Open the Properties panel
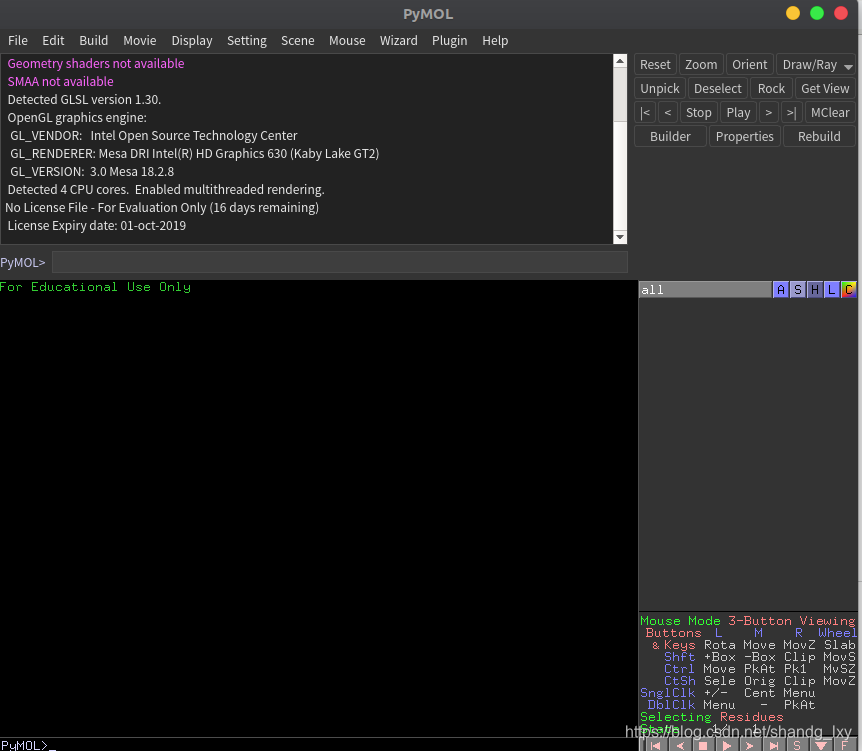The height and width of the screenshot is (751, 862). click(744, 136)
